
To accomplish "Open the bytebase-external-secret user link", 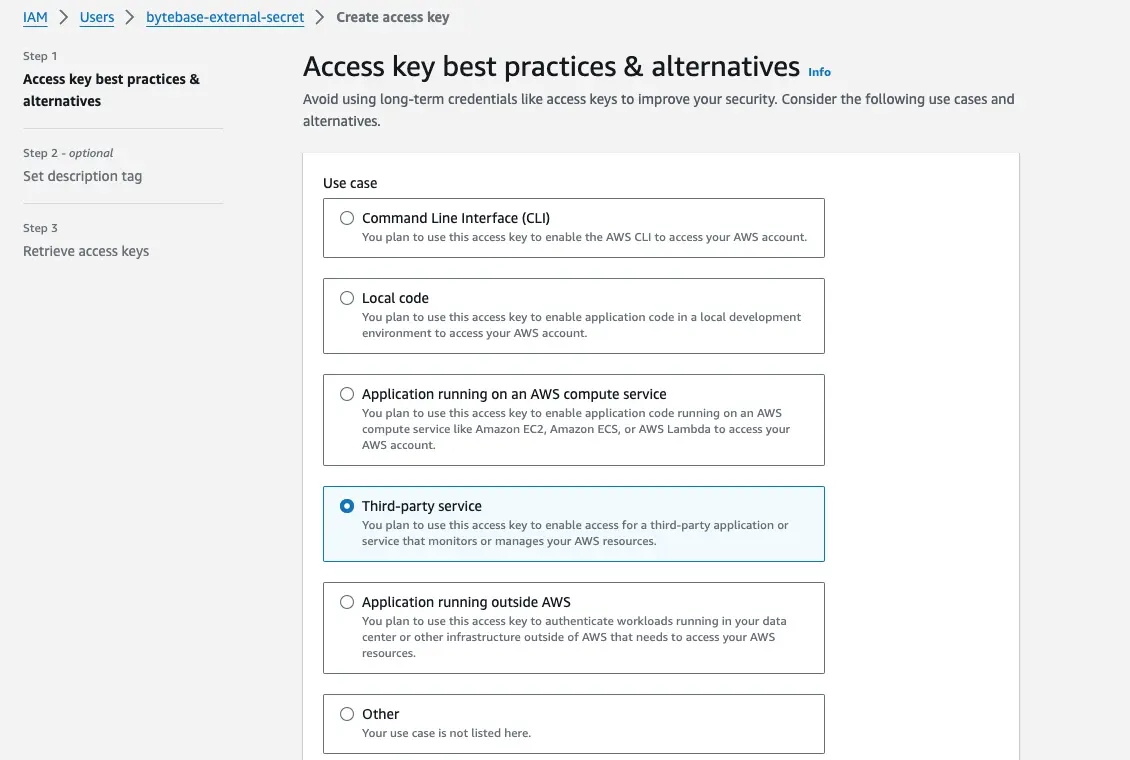I will click(225, 17).
